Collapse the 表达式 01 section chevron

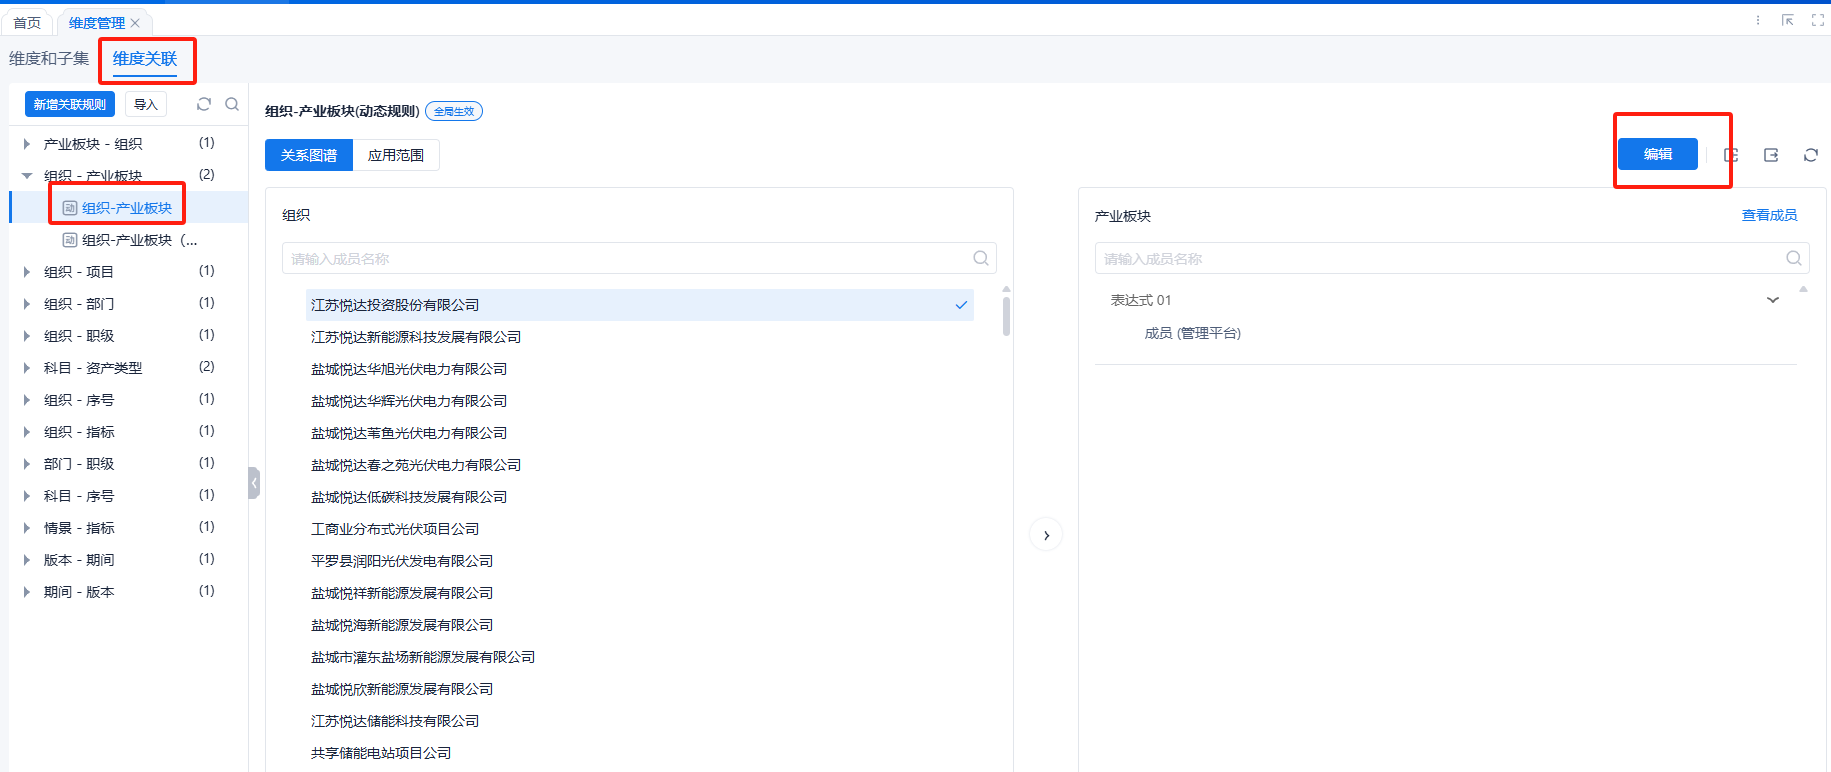pyautogui.click(x=1773, y=300)
